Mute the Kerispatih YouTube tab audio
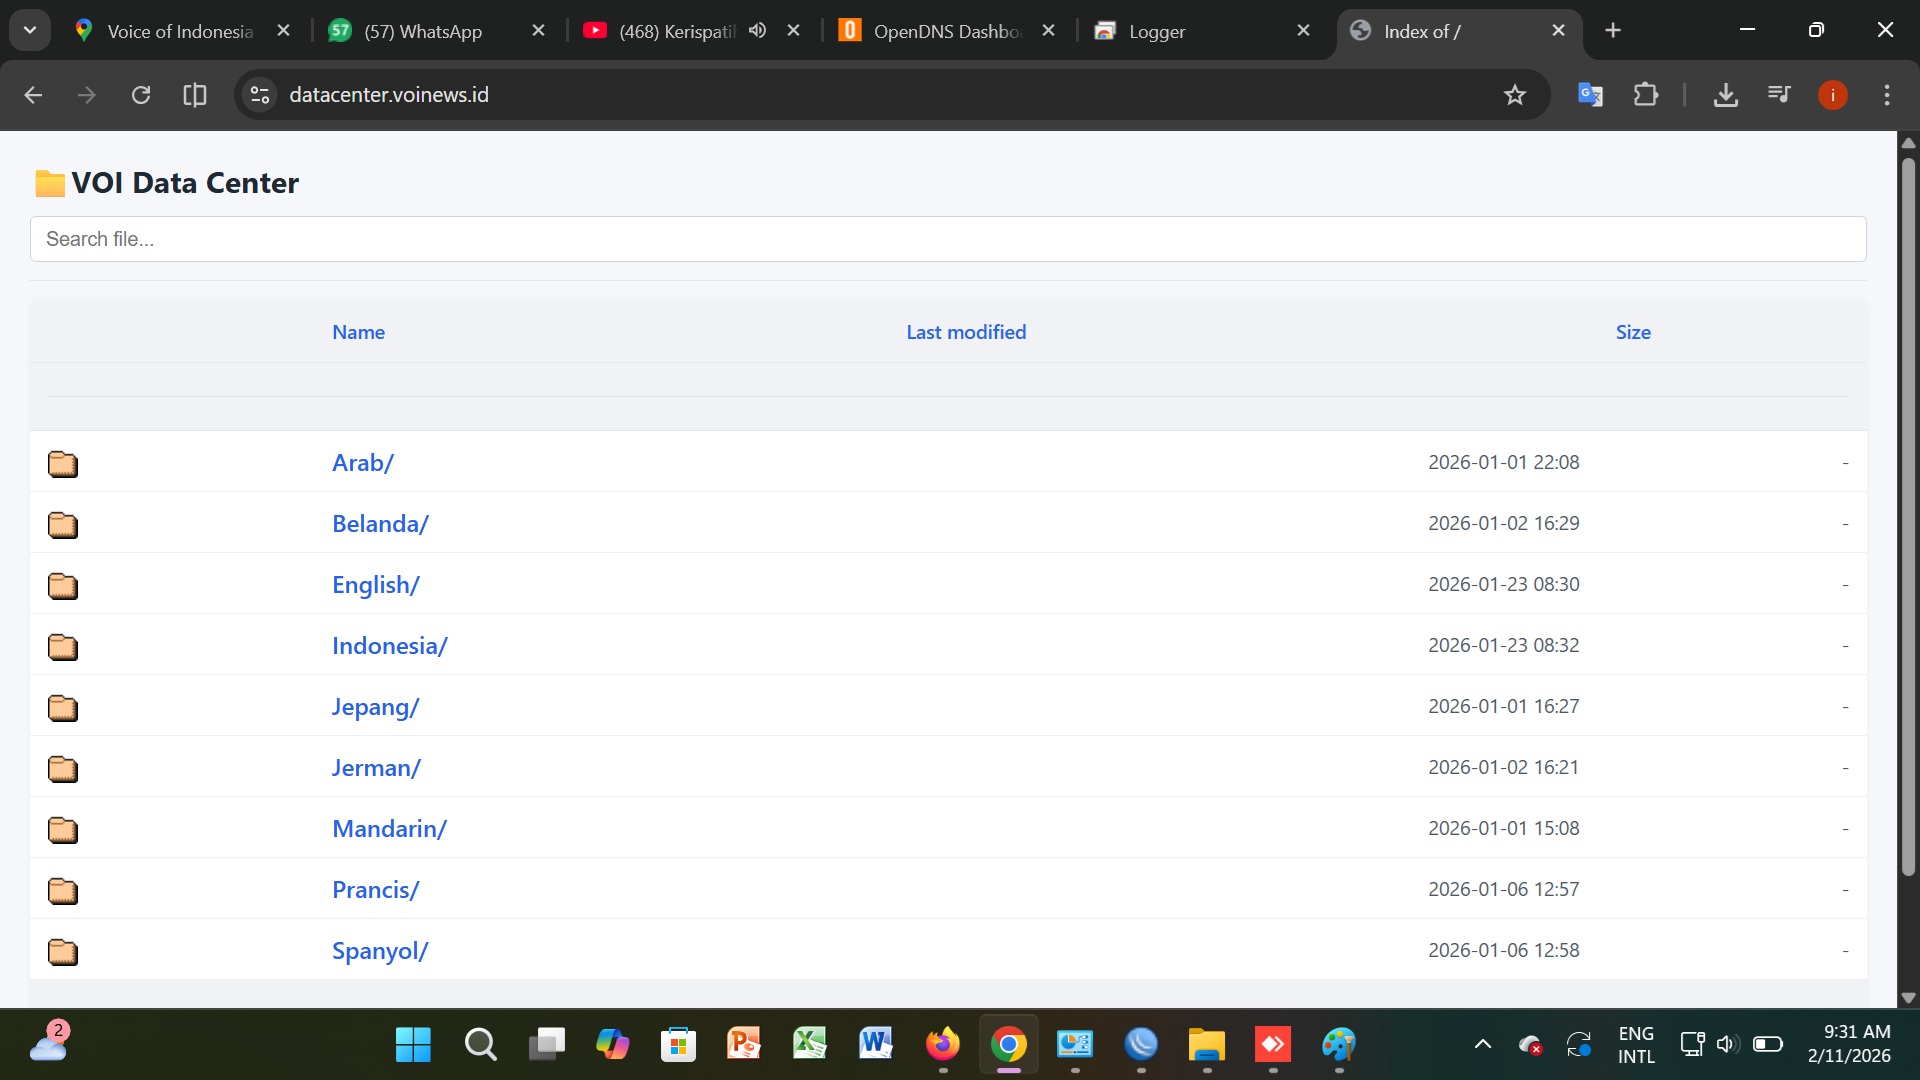 pyautogui.click(x=757, y=31)
